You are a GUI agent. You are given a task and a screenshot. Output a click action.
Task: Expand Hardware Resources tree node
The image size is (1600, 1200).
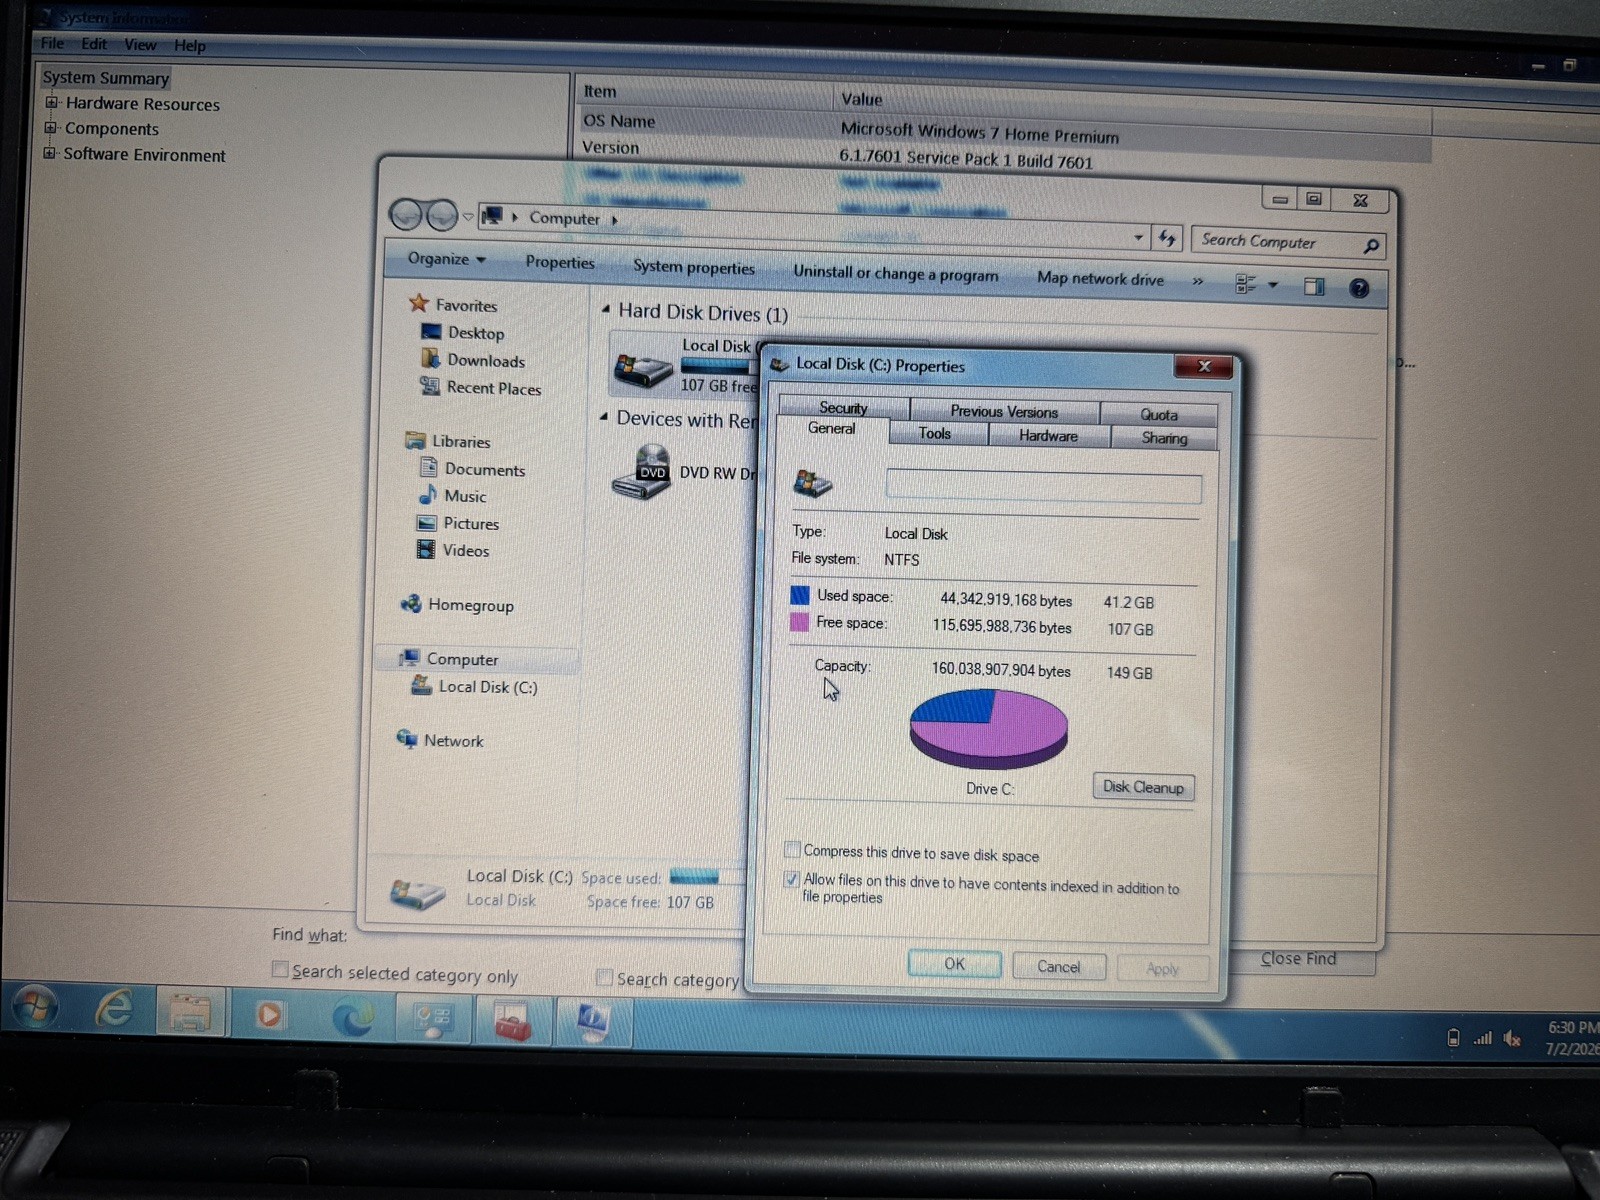pyautogui.click(x=51, y=102)
